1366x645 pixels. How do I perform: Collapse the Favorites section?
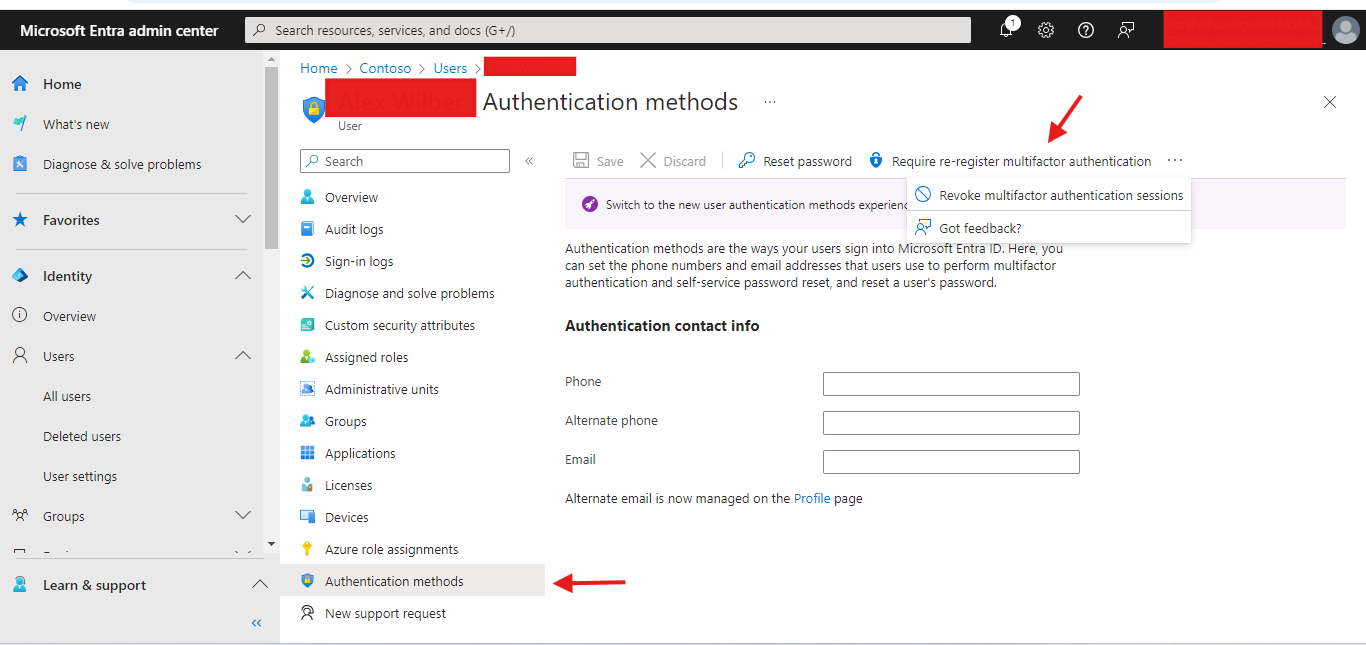pyautogui.click(x=242, y=219)
